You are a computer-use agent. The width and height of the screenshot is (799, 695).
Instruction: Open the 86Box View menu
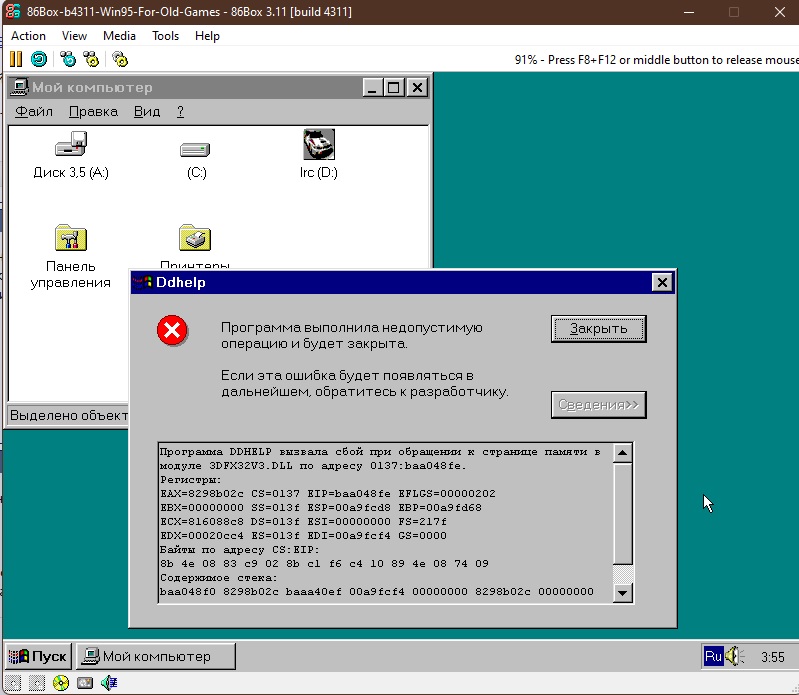(74, 36)
